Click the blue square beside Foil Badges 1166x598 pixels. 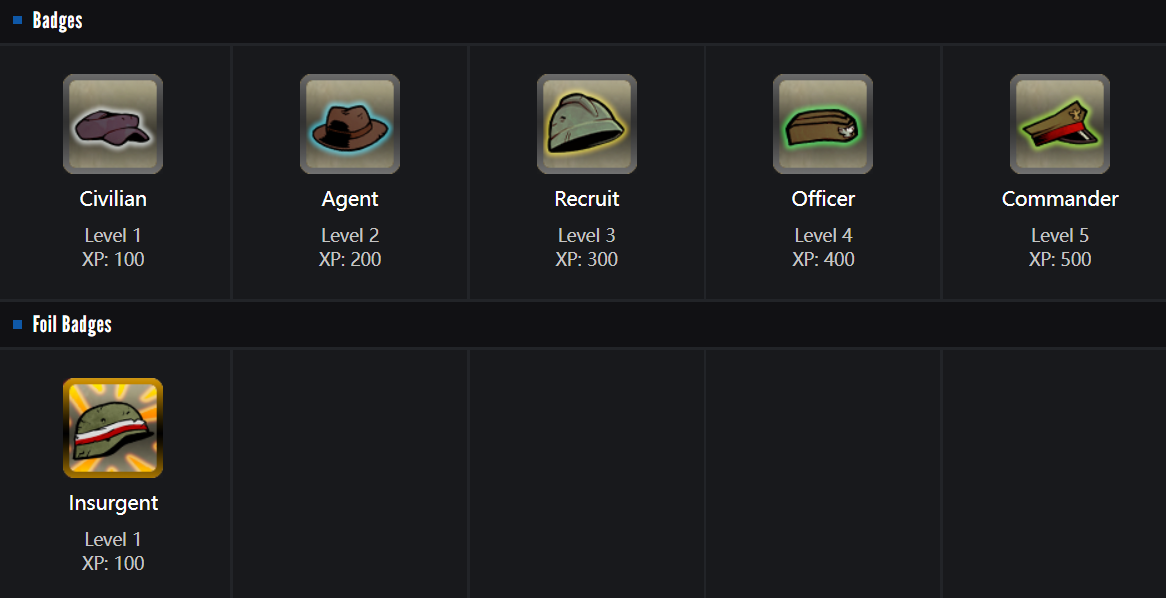tap(18, 324)
